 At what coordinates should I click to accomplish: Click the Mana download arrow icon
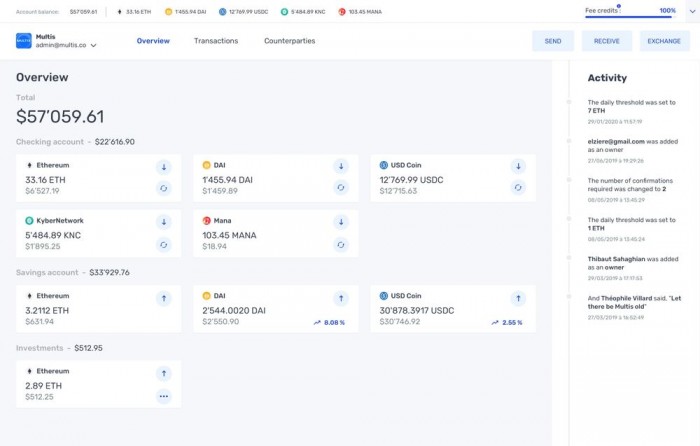(341, 222)
